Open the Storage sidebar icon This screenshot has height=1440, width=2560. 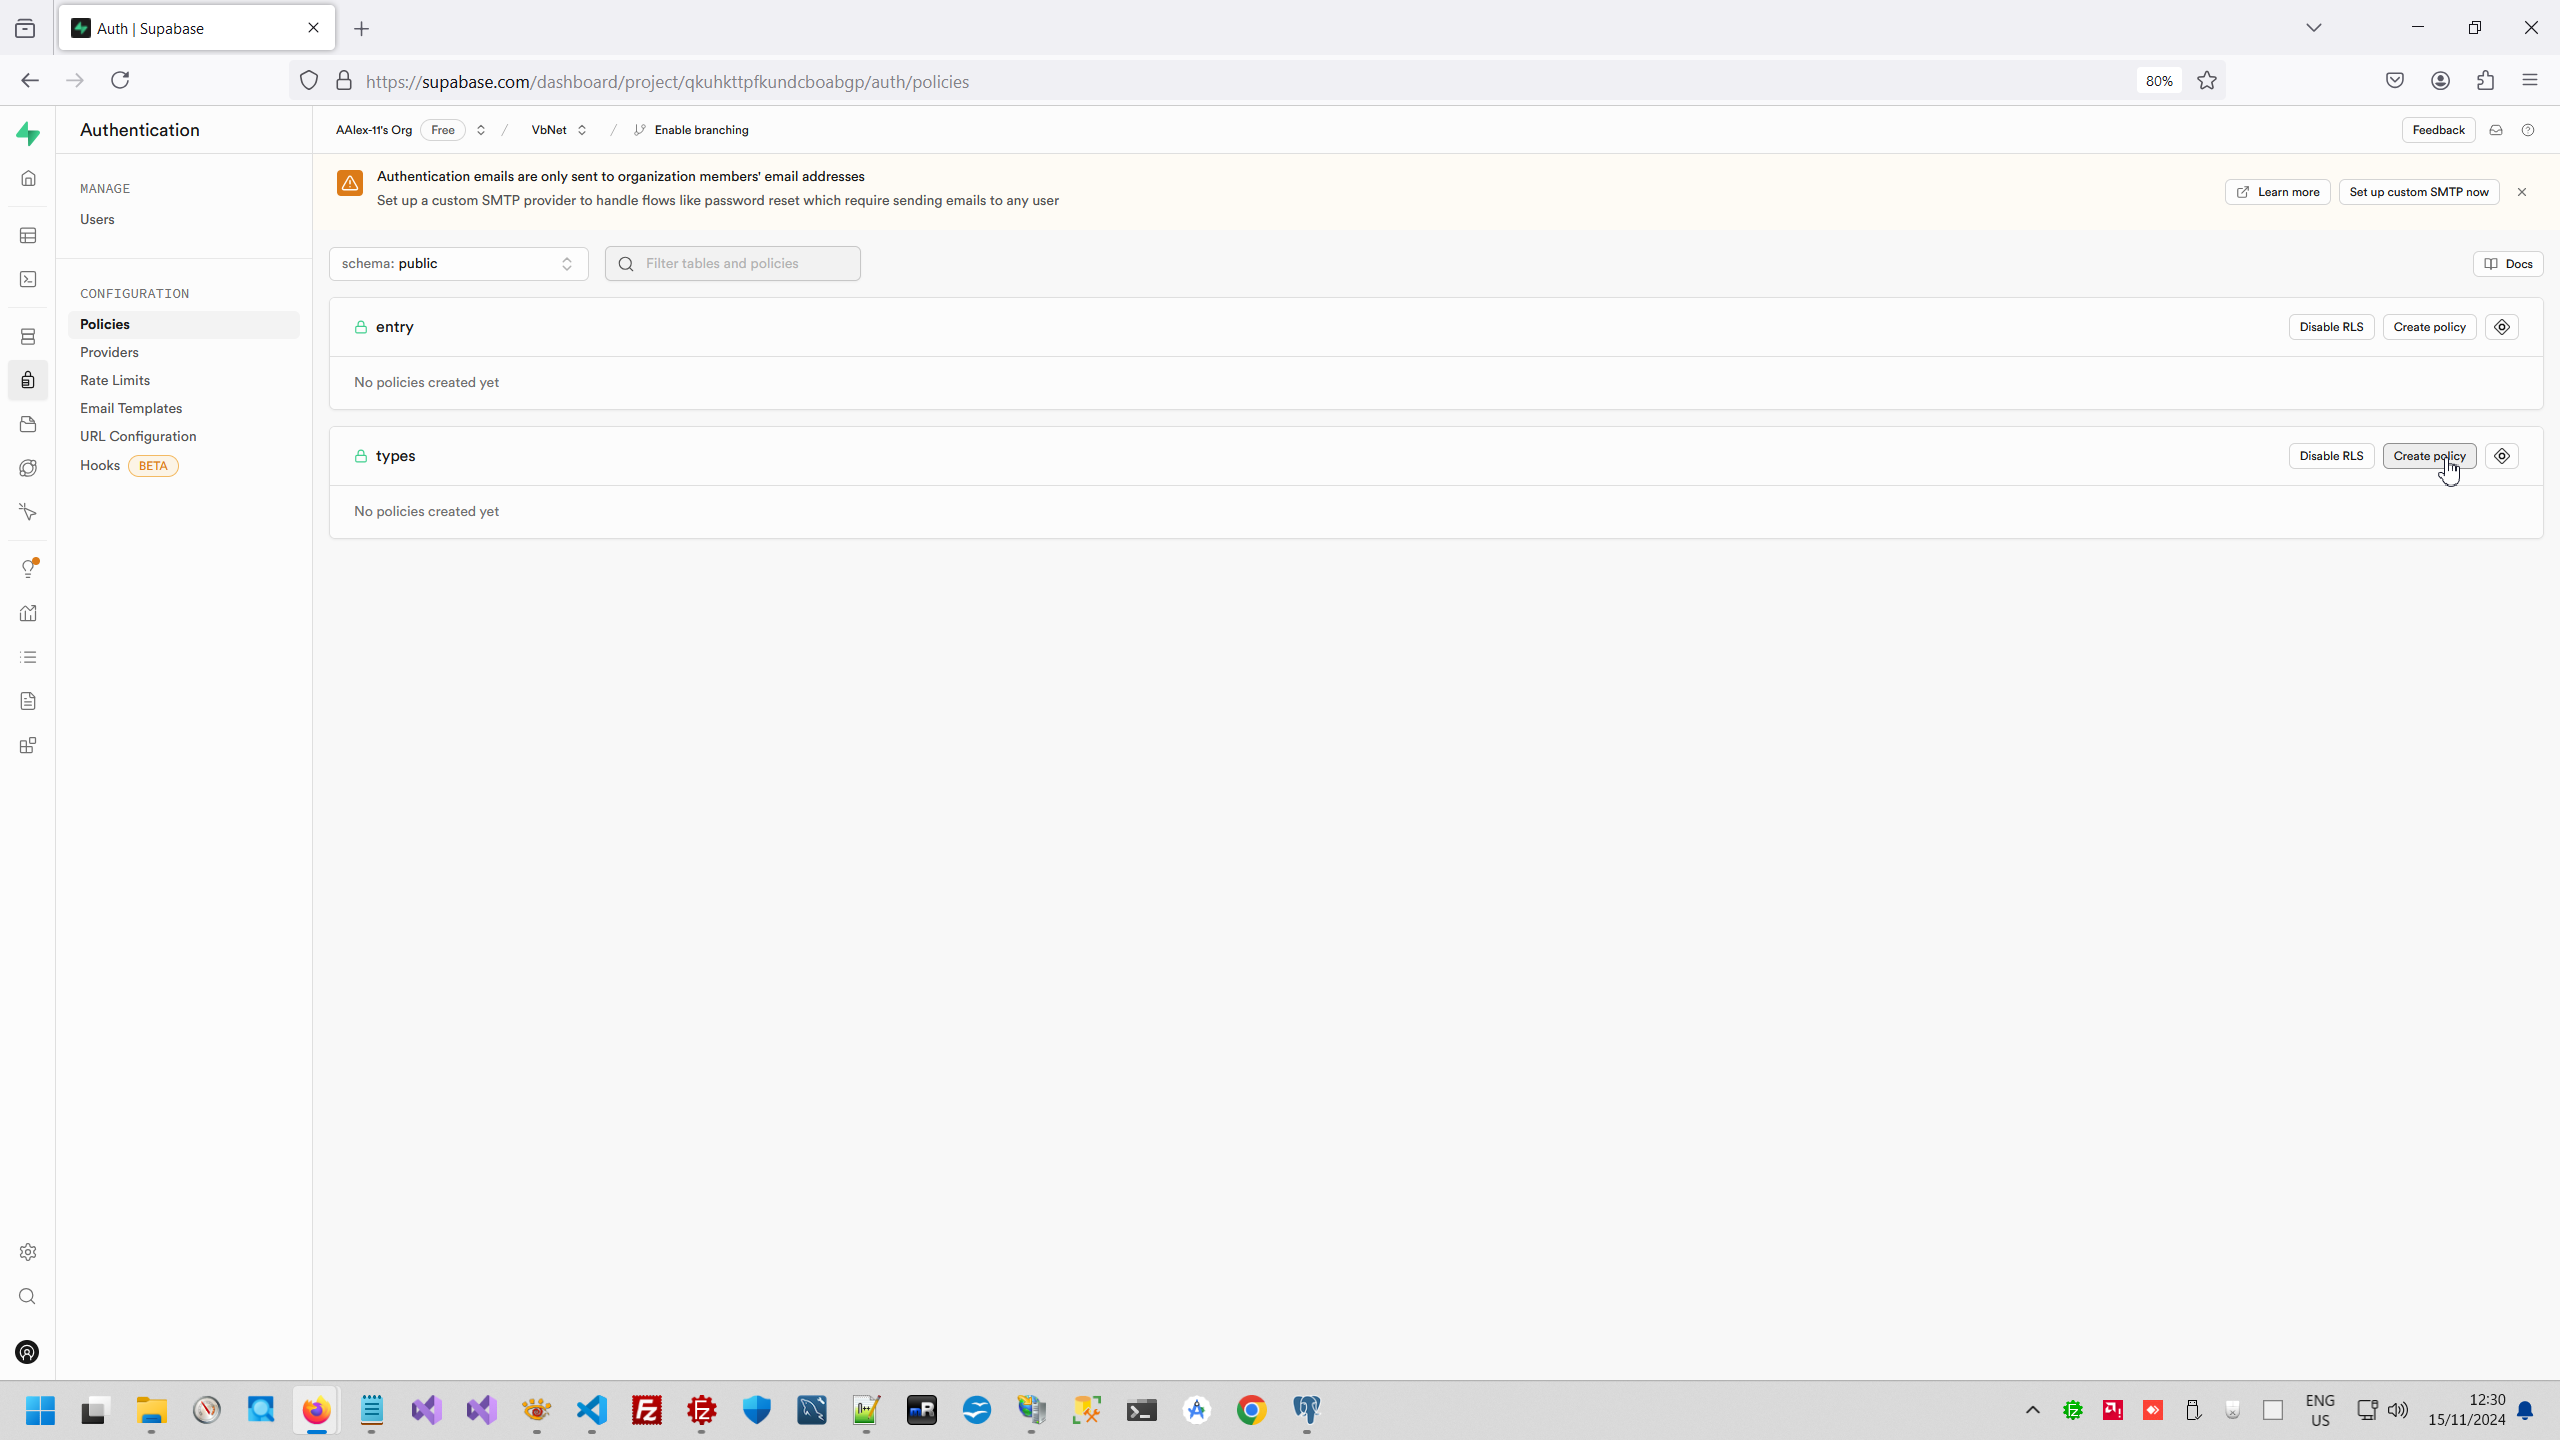tap(28, 424)
